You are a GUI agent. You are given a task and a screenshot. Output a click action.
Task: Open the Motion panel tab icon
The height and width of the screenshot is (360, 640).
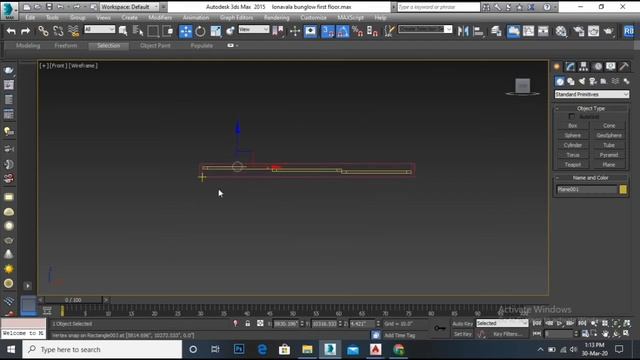point(597,67)
